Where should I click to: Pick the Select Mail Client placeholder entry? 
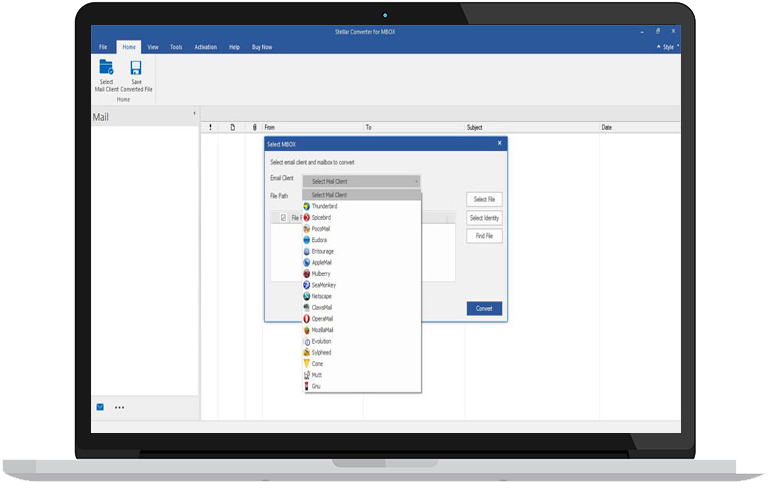pyautogui.click(x=362, y=195)
